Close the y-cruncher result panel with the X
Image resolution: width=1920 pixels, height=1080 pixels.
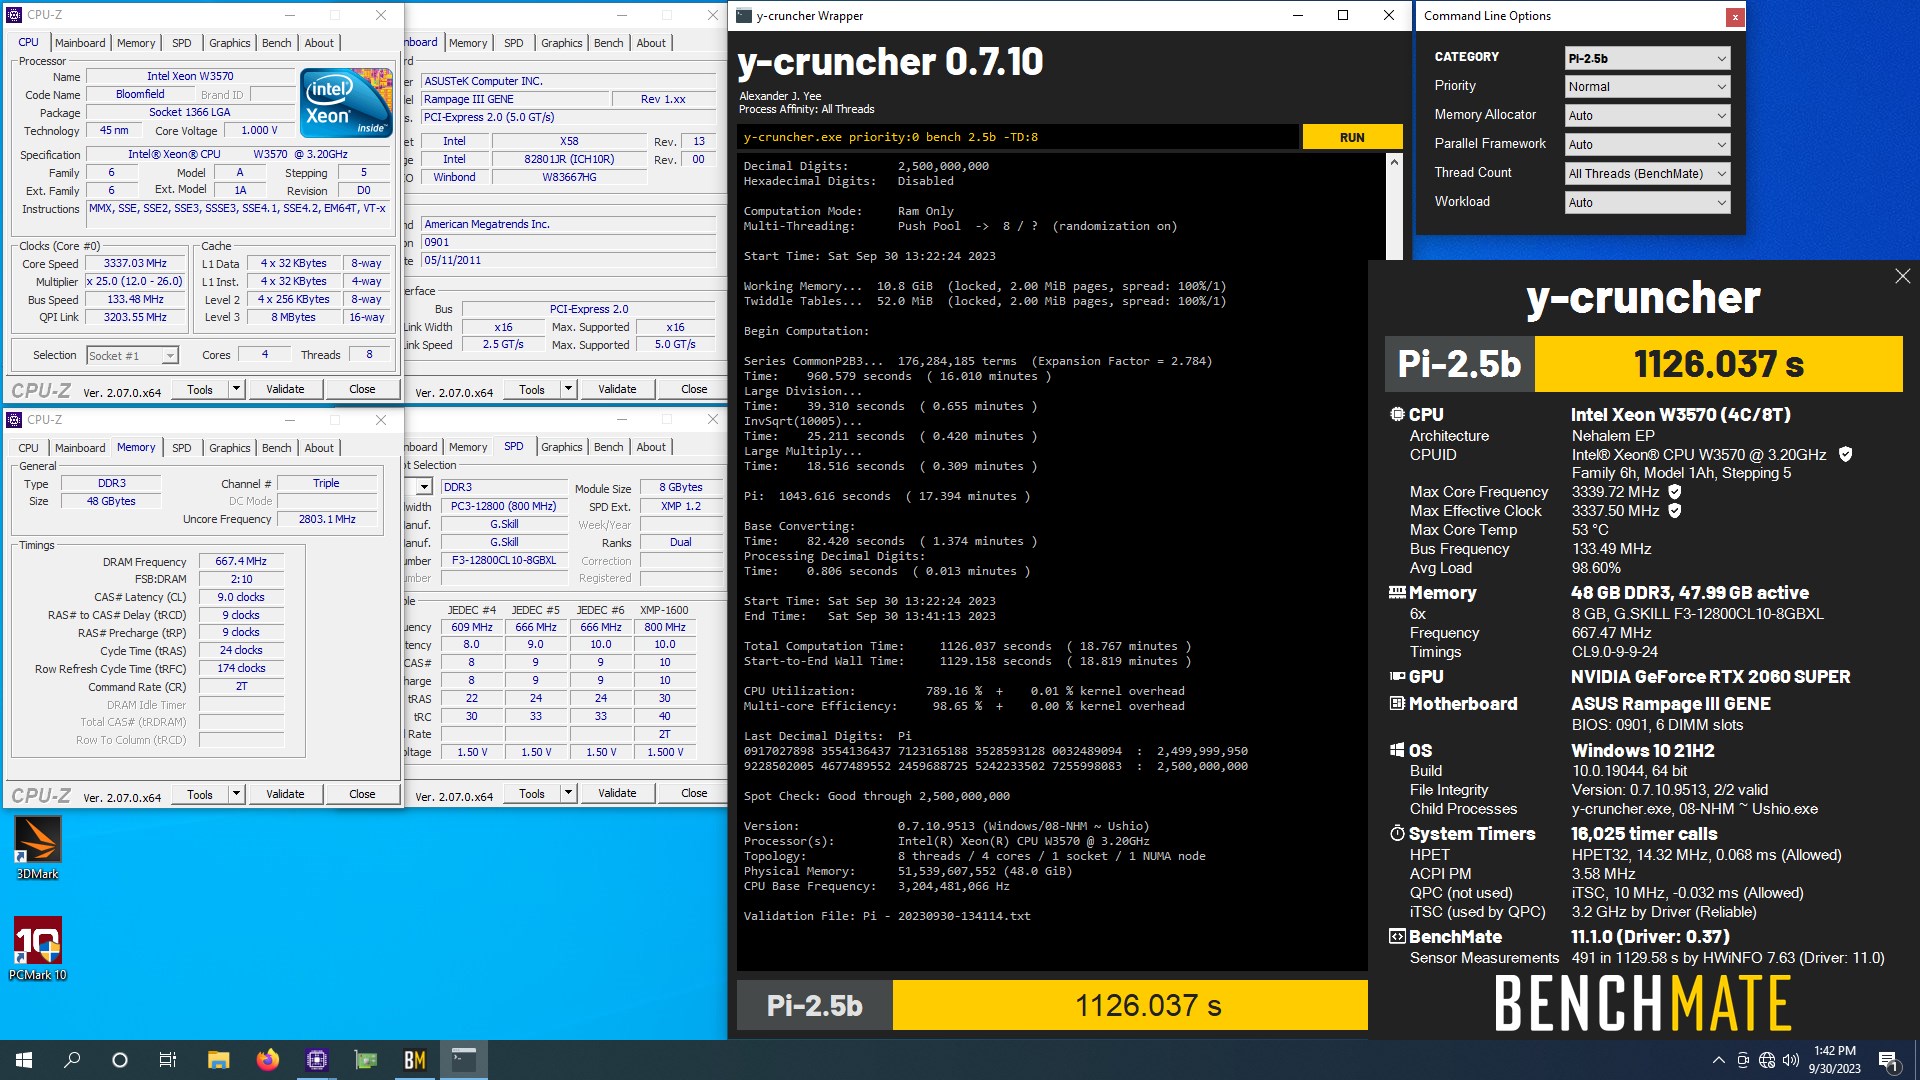[x=1902, y=276]
